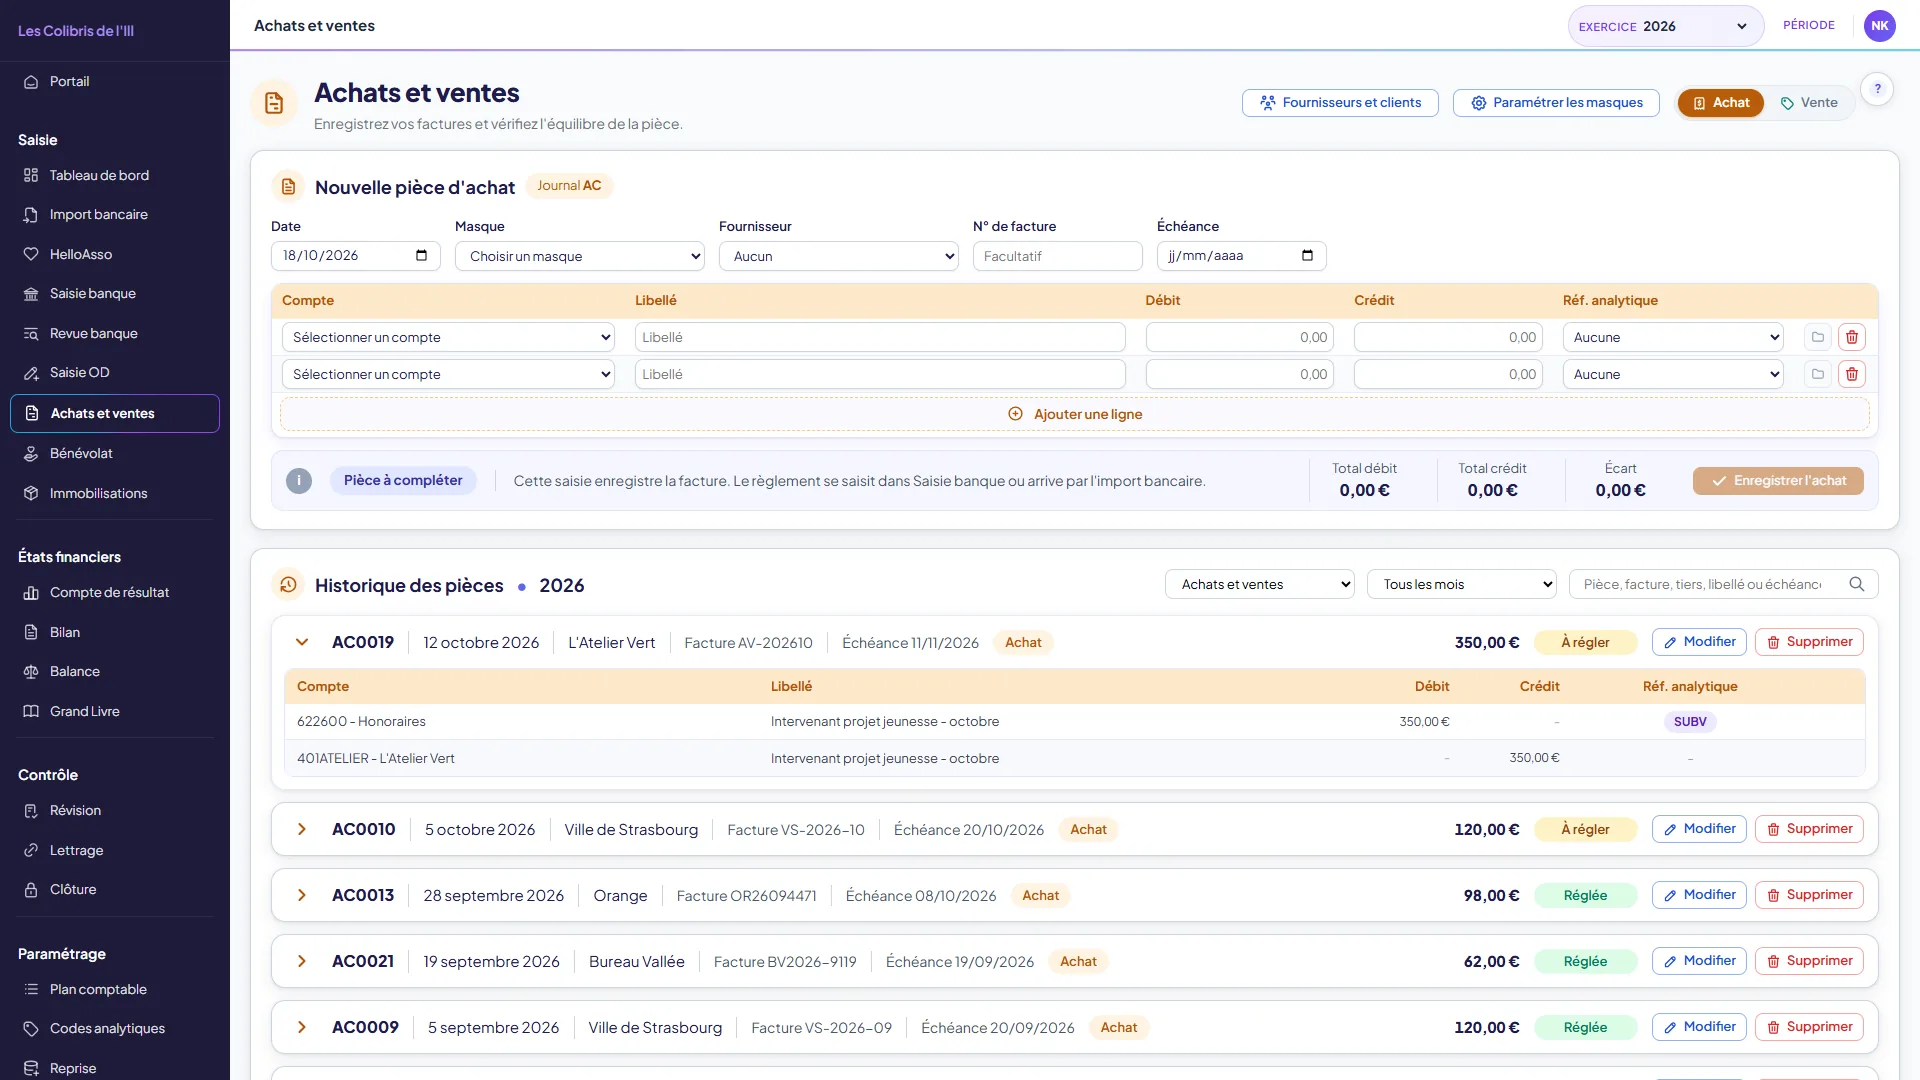Open first line's Sélectionner un compte dropdown

click(x=448, y=337)
